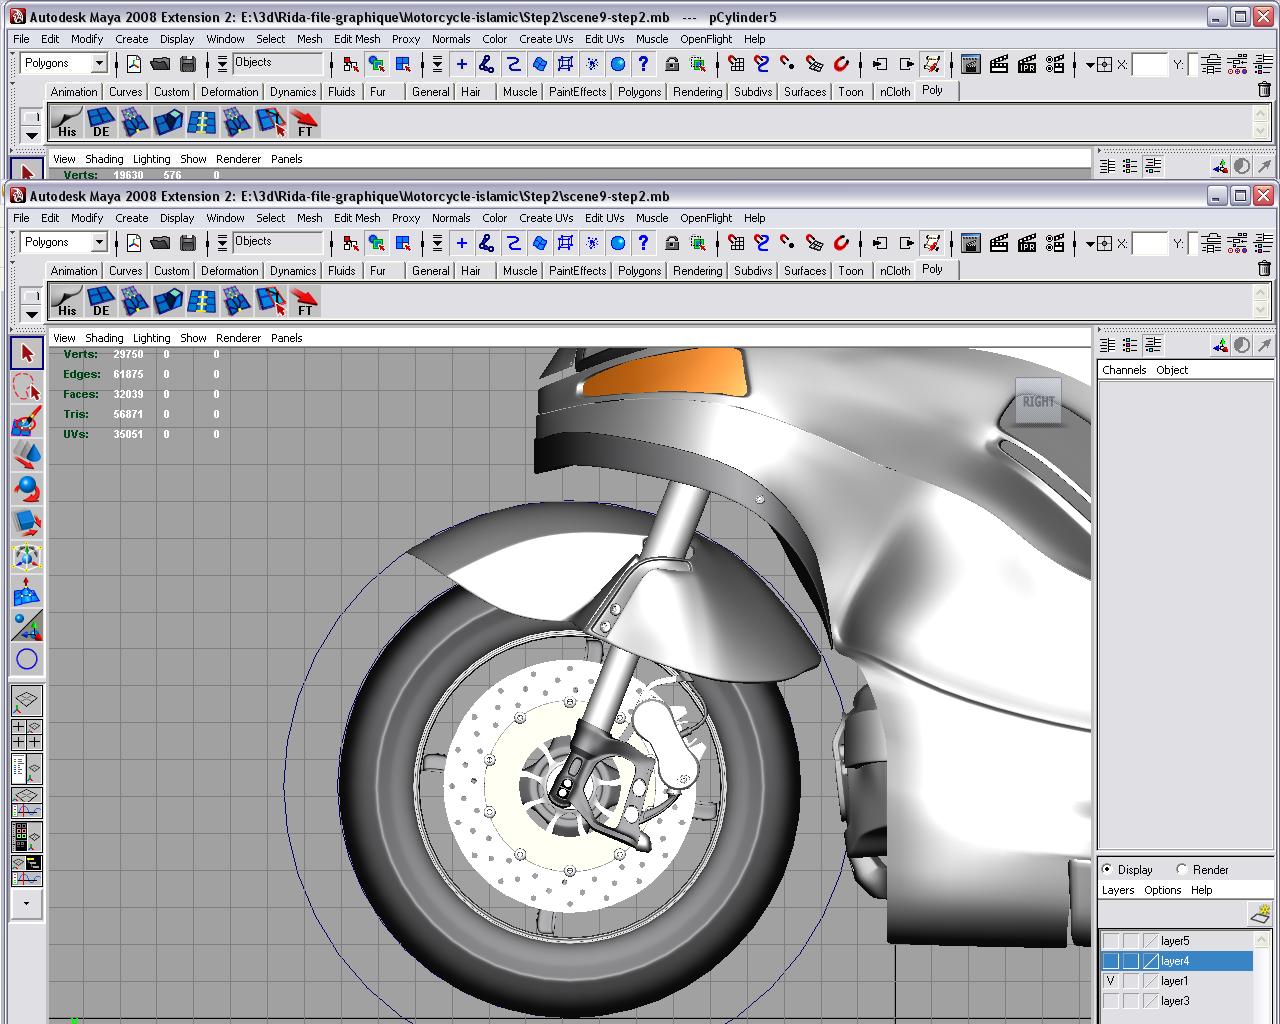This screenshot has width=1280, height=1024.
Task: Open the Polygons menu set dropdown in back window
Action: point(99,64)
